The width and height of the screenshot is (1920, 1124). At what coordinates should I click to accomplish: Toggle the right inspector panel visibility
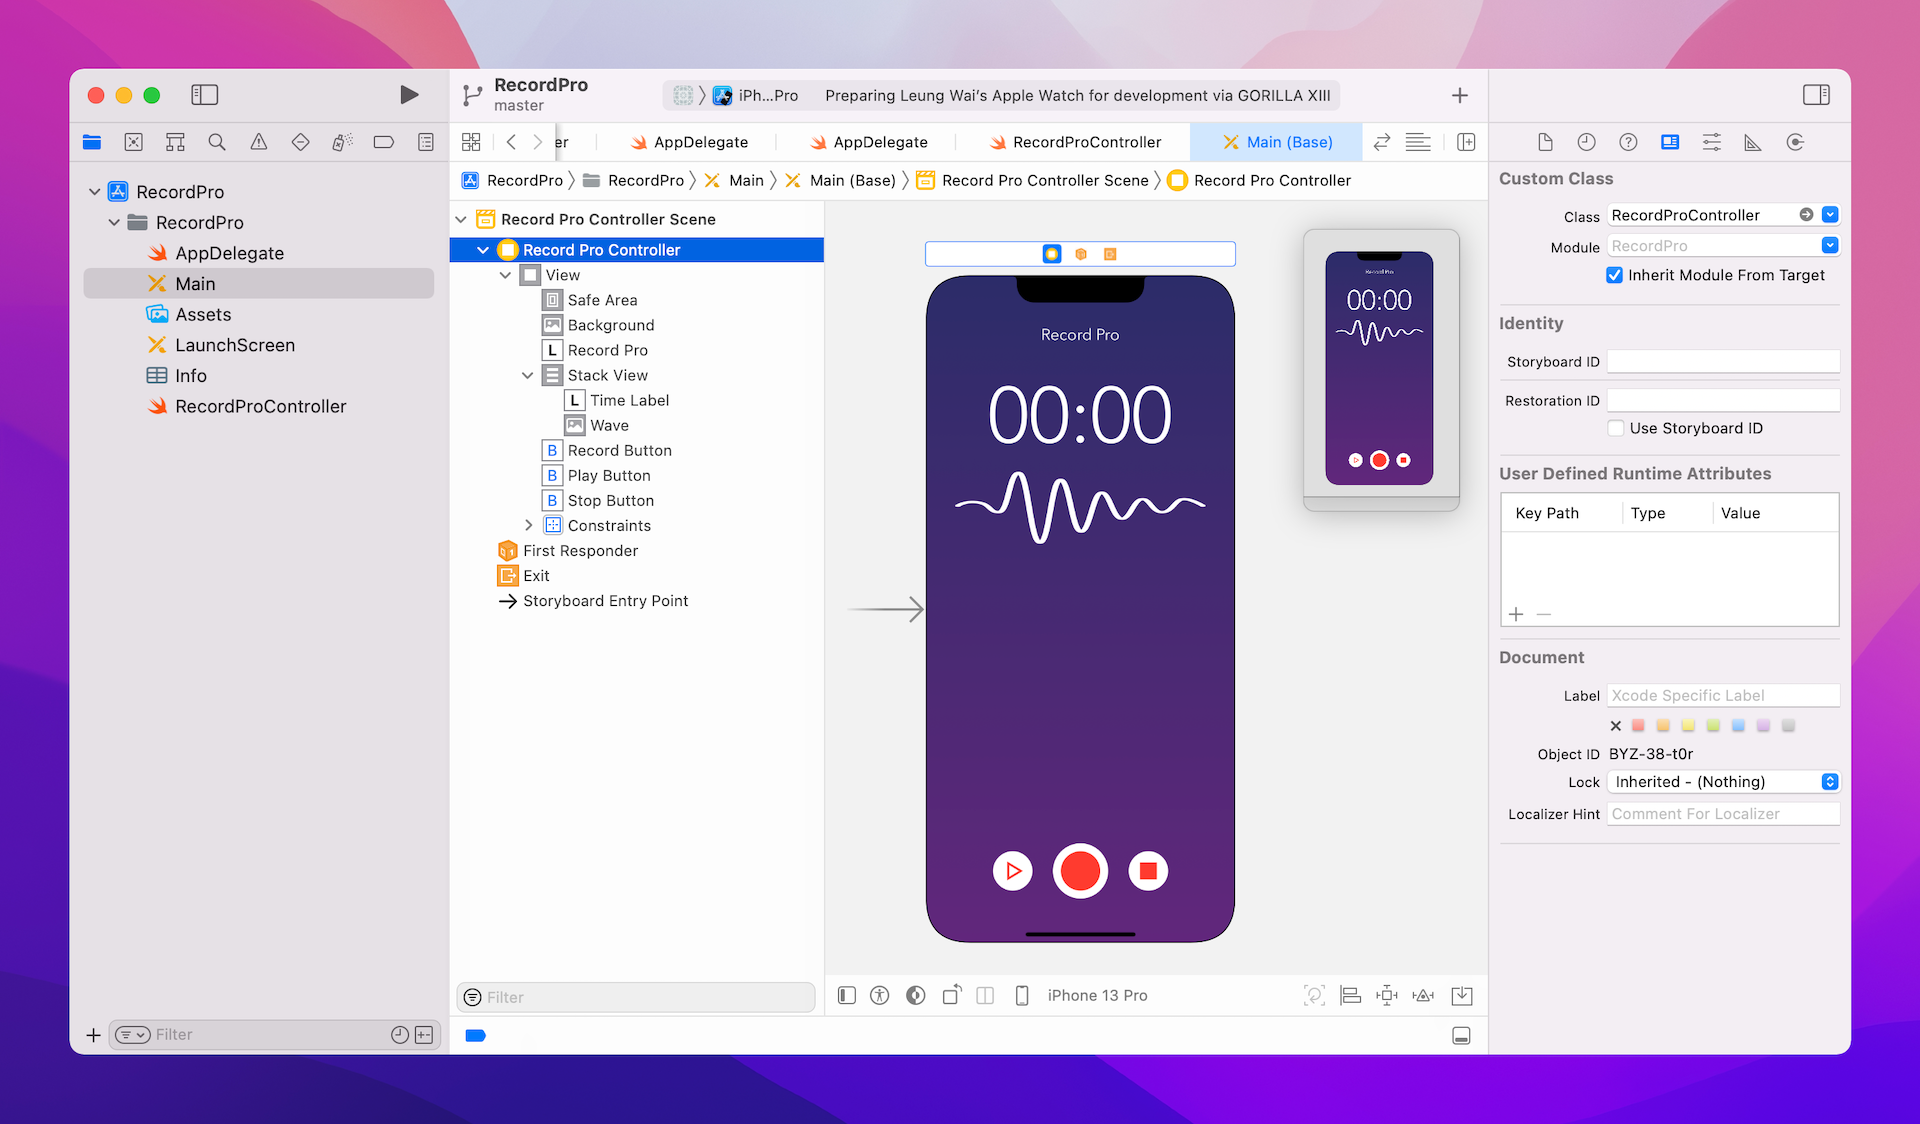[1816, 95]
